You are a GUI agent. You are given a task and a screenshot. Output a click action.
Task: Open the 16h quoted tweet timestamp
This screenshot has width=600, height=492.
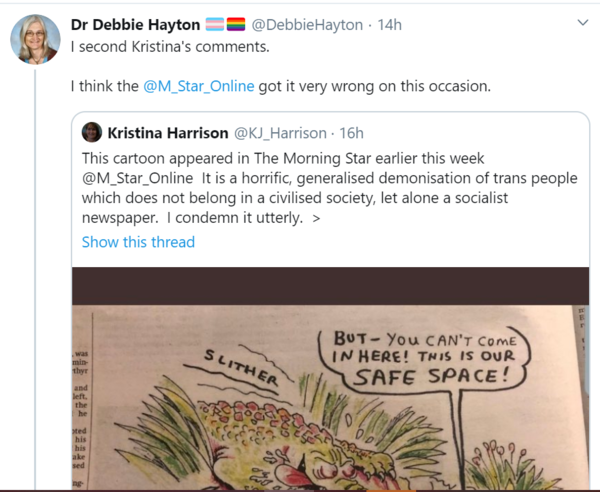click(x=351, y=133)
